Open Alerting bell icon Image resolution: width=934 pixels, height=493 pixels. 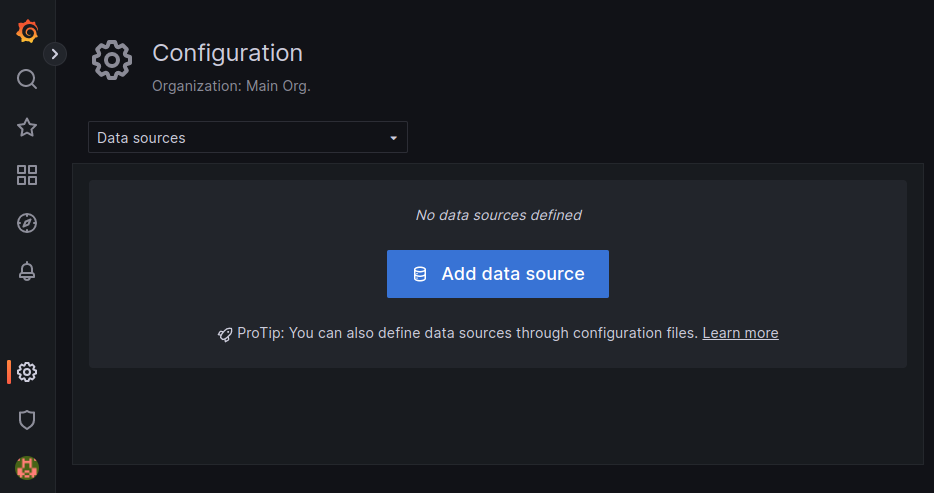point(27,271)
